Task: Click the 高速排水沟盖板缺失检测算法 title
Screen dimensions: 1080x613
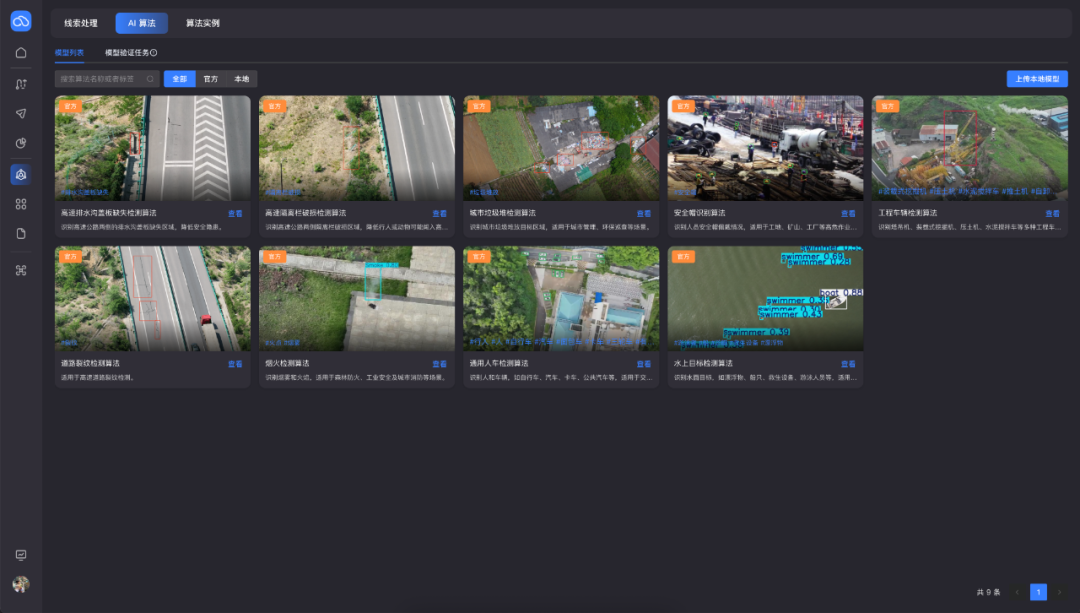Action: (x=109, y=213)
